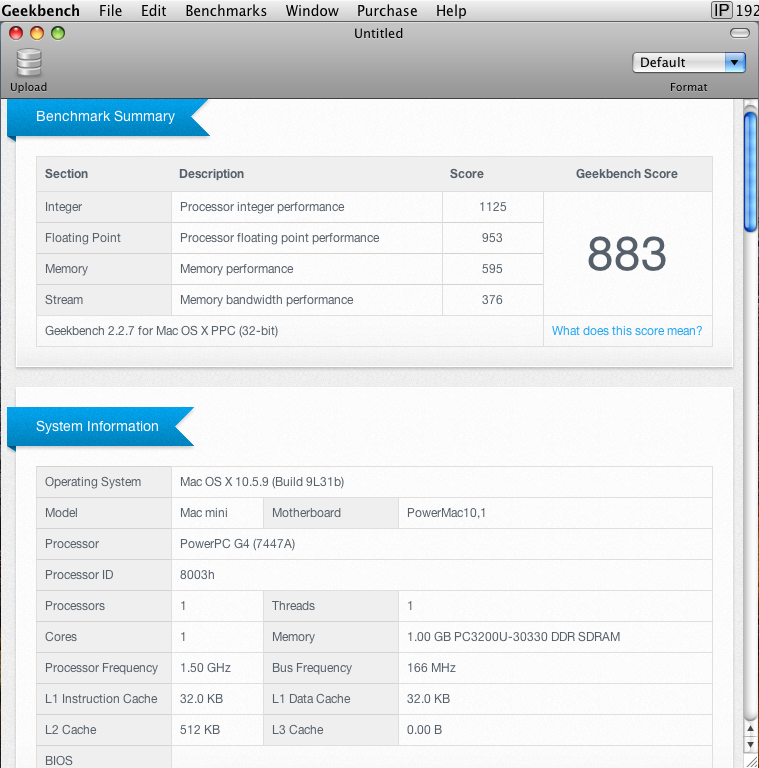Click '1.00 GB PC3200U-30330 DDR SDRAM' value
759x768 pixels.
(x=514, y=637)
